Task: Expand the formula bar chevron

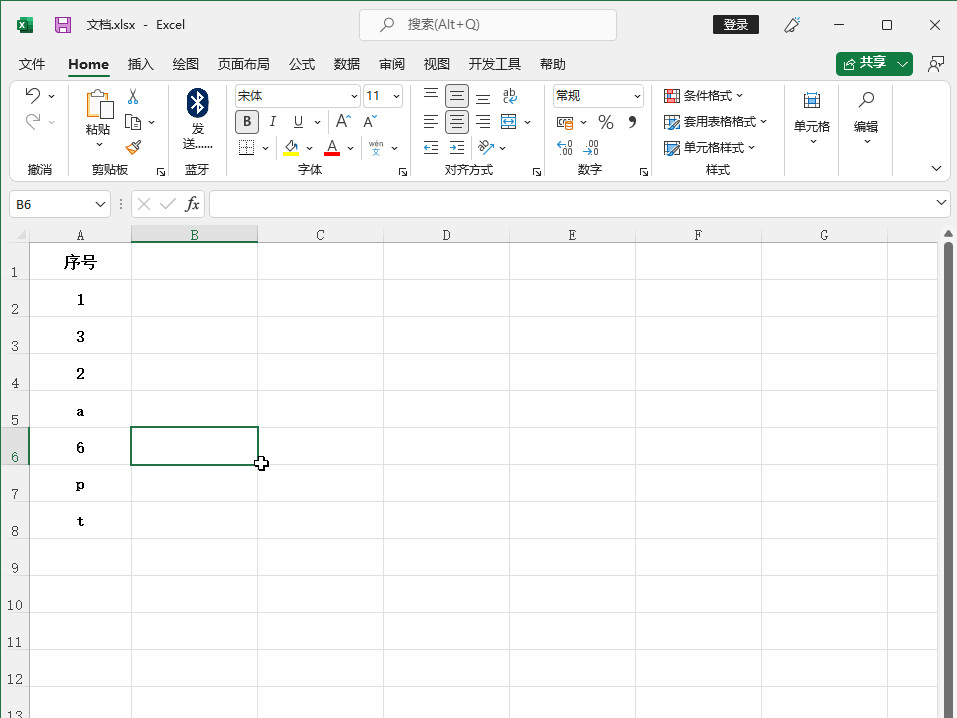Action: [x=941, y=203]
